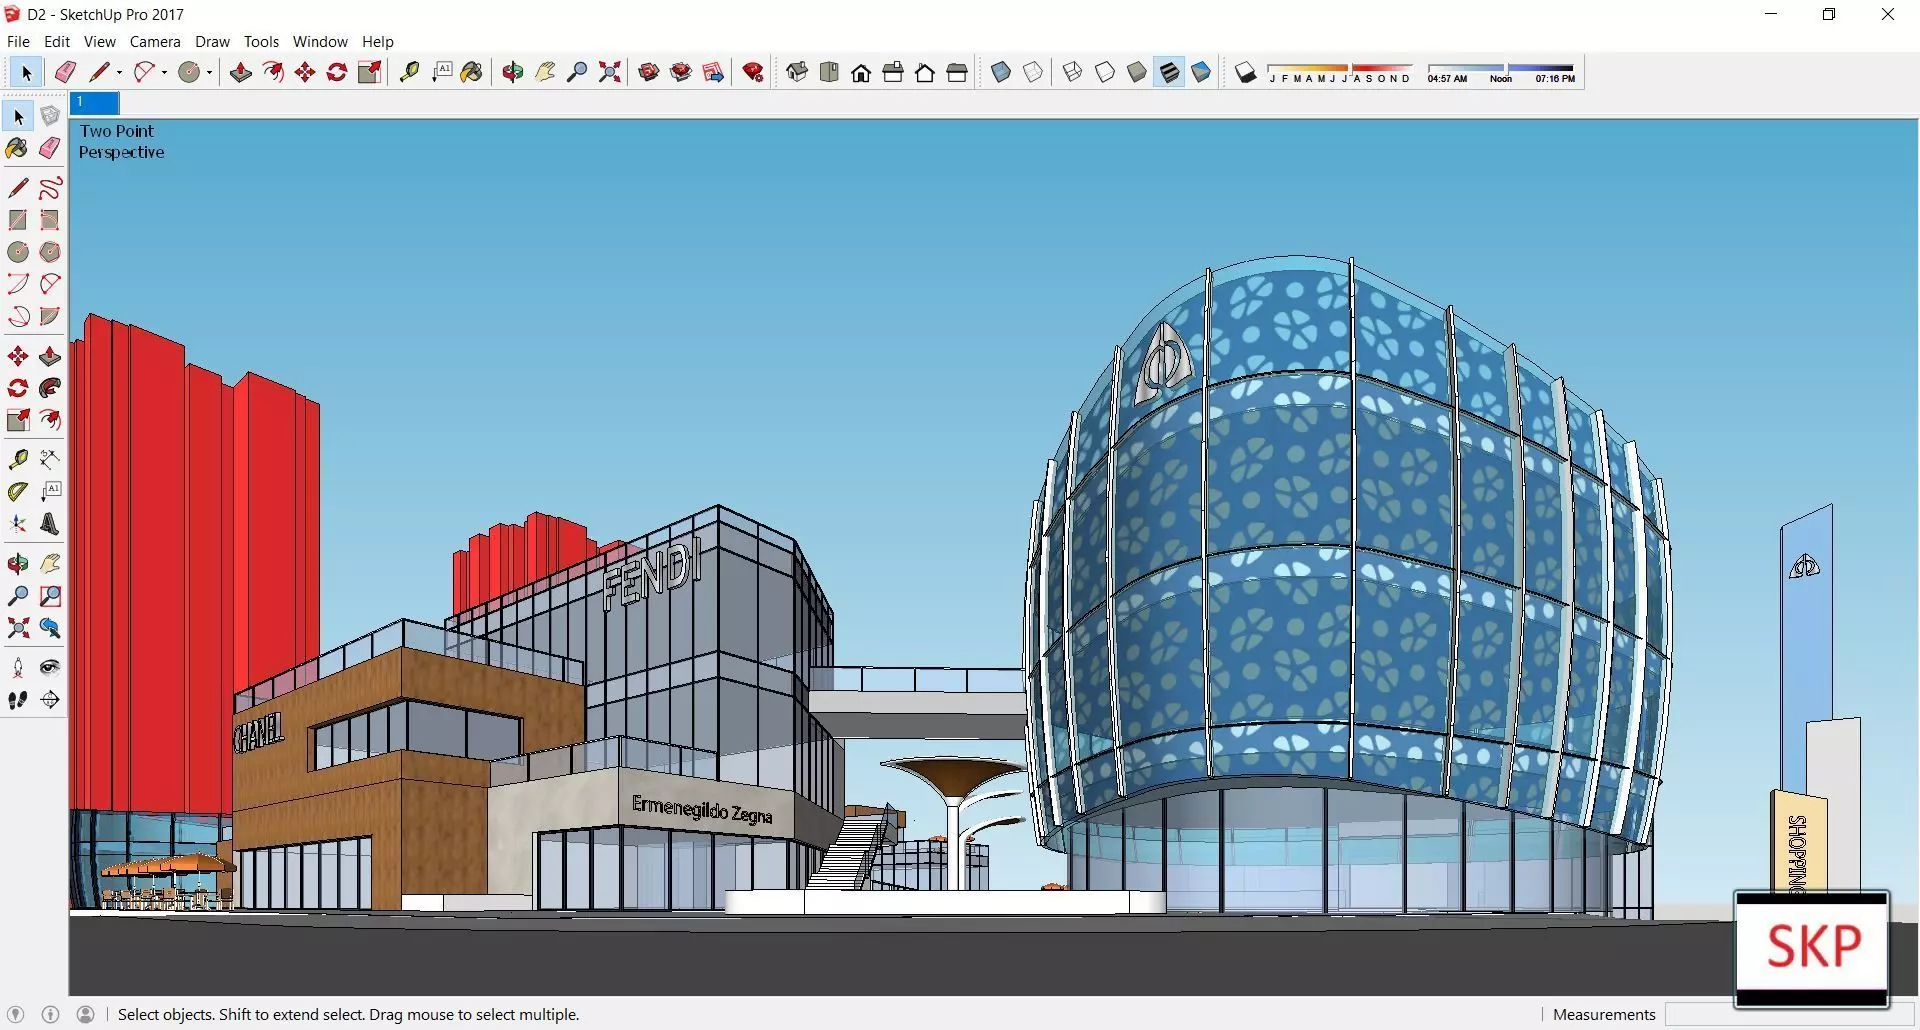Screen dimensions: 1920x1030
Task: Switch to Front view house icon
Action: (861, 72)
